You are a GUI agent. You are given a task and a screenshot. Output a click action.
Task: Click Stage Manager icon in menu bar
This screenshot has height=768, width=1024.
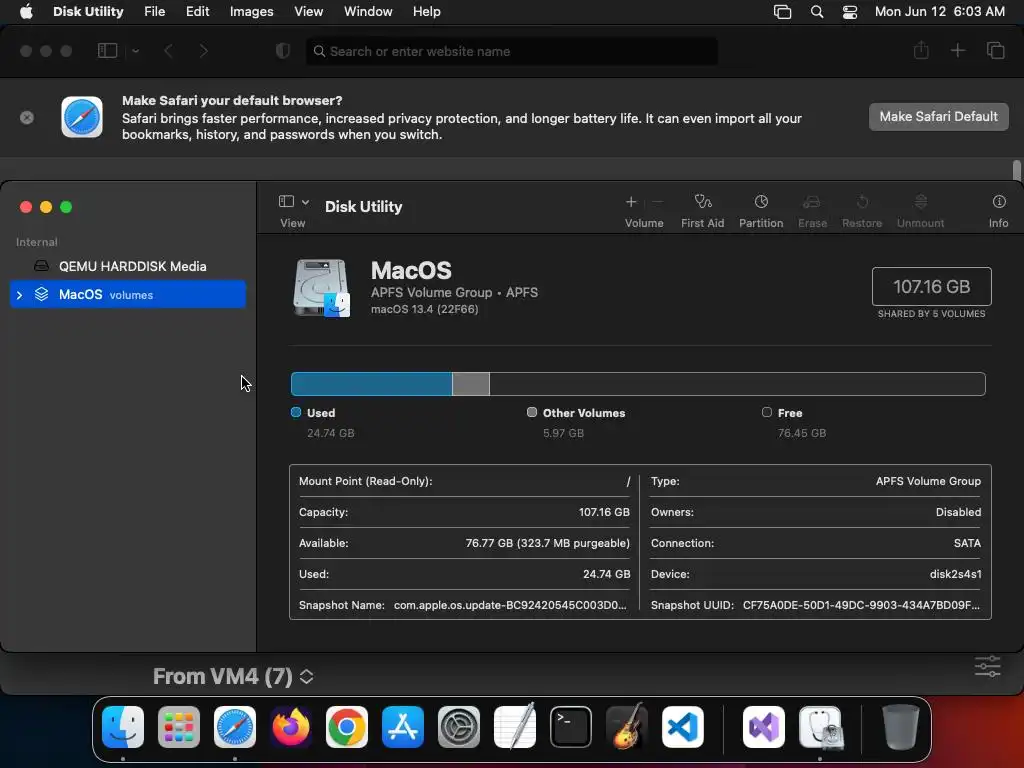(x=782, y=12)
